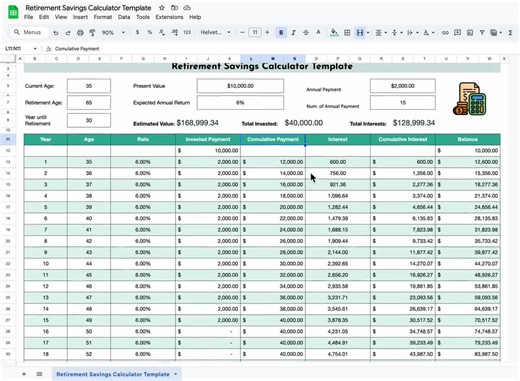Click the Google Sheets home icon
520x381 pixels.
[x=13, y=12]
